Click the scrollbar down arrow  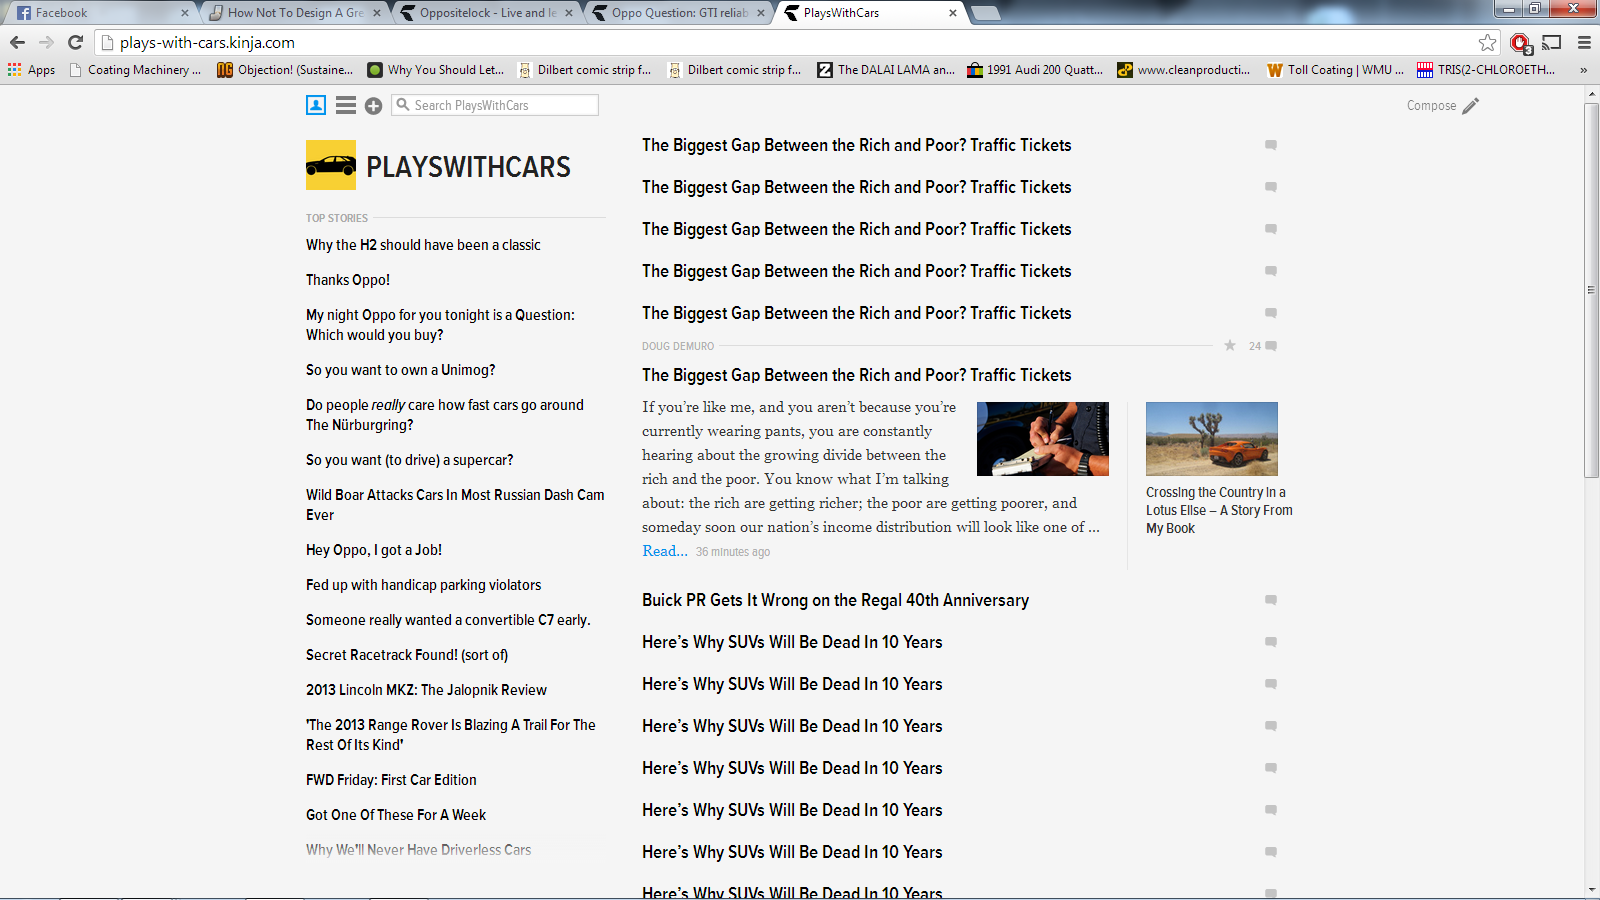(1591, 890)
